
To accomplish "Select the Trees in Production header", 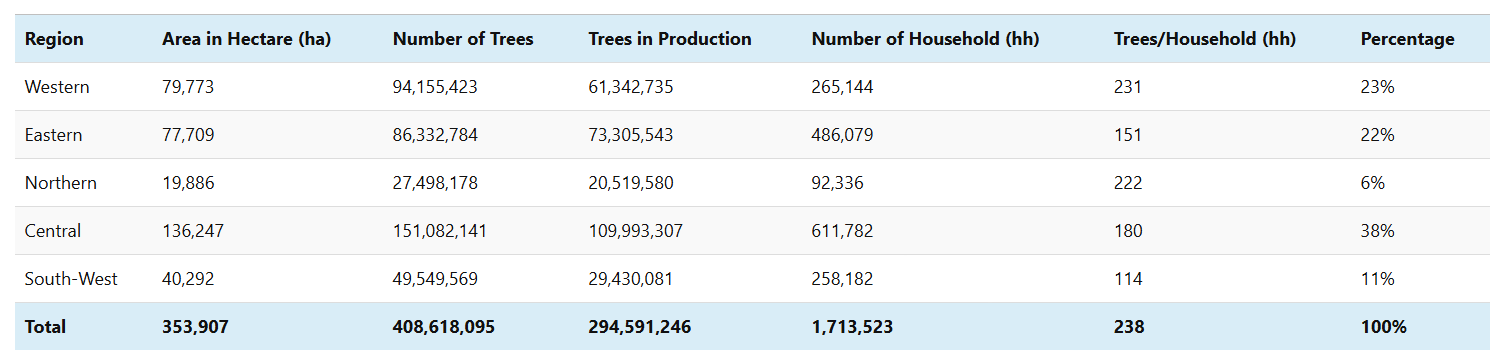I will pyautogui.click(x=670, y=39).
